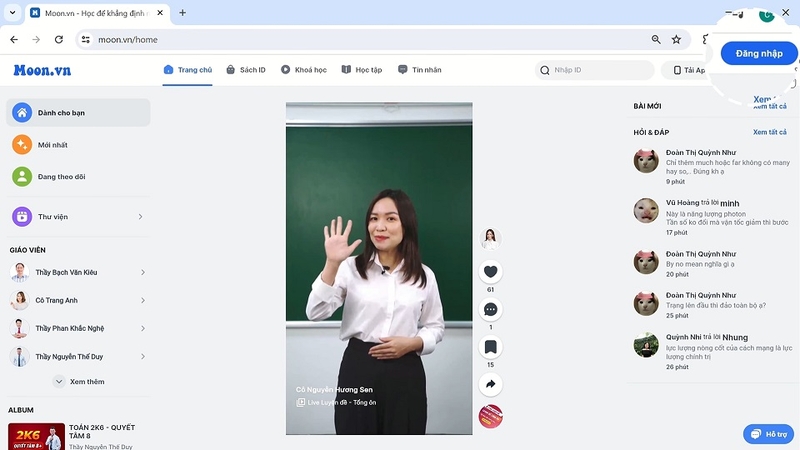
Task: Click Quỳnh Nhi's avatar
Action: 646,345
